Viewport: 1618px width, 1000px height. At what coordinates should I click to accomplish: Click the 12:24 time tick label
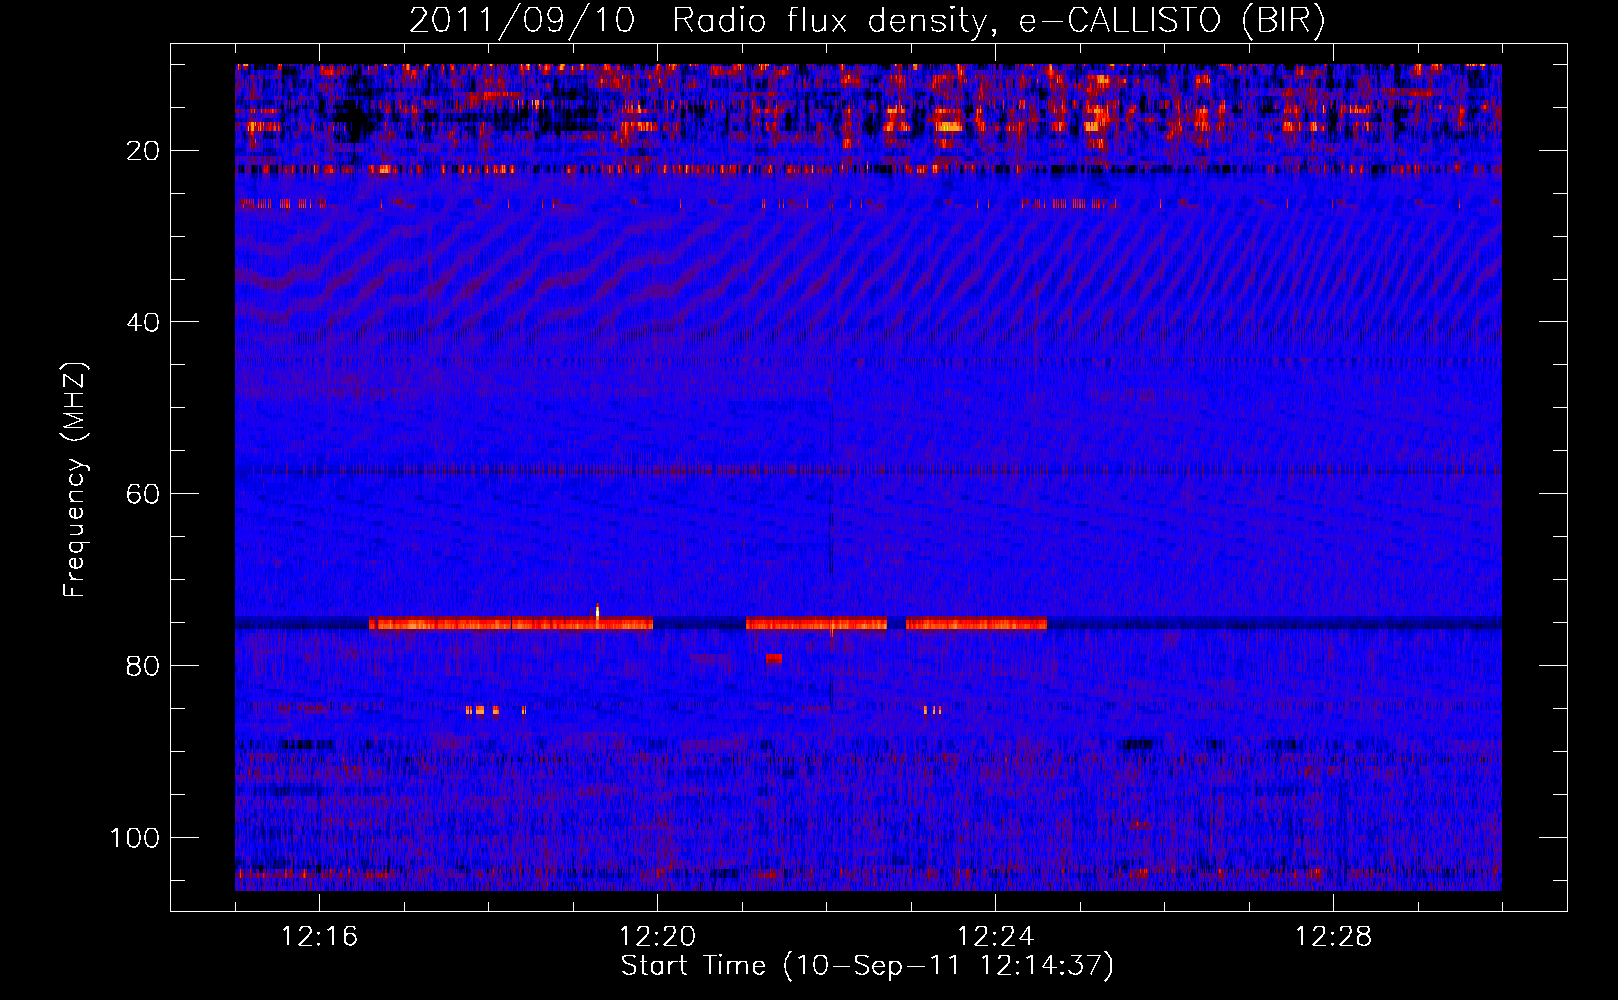995,937
